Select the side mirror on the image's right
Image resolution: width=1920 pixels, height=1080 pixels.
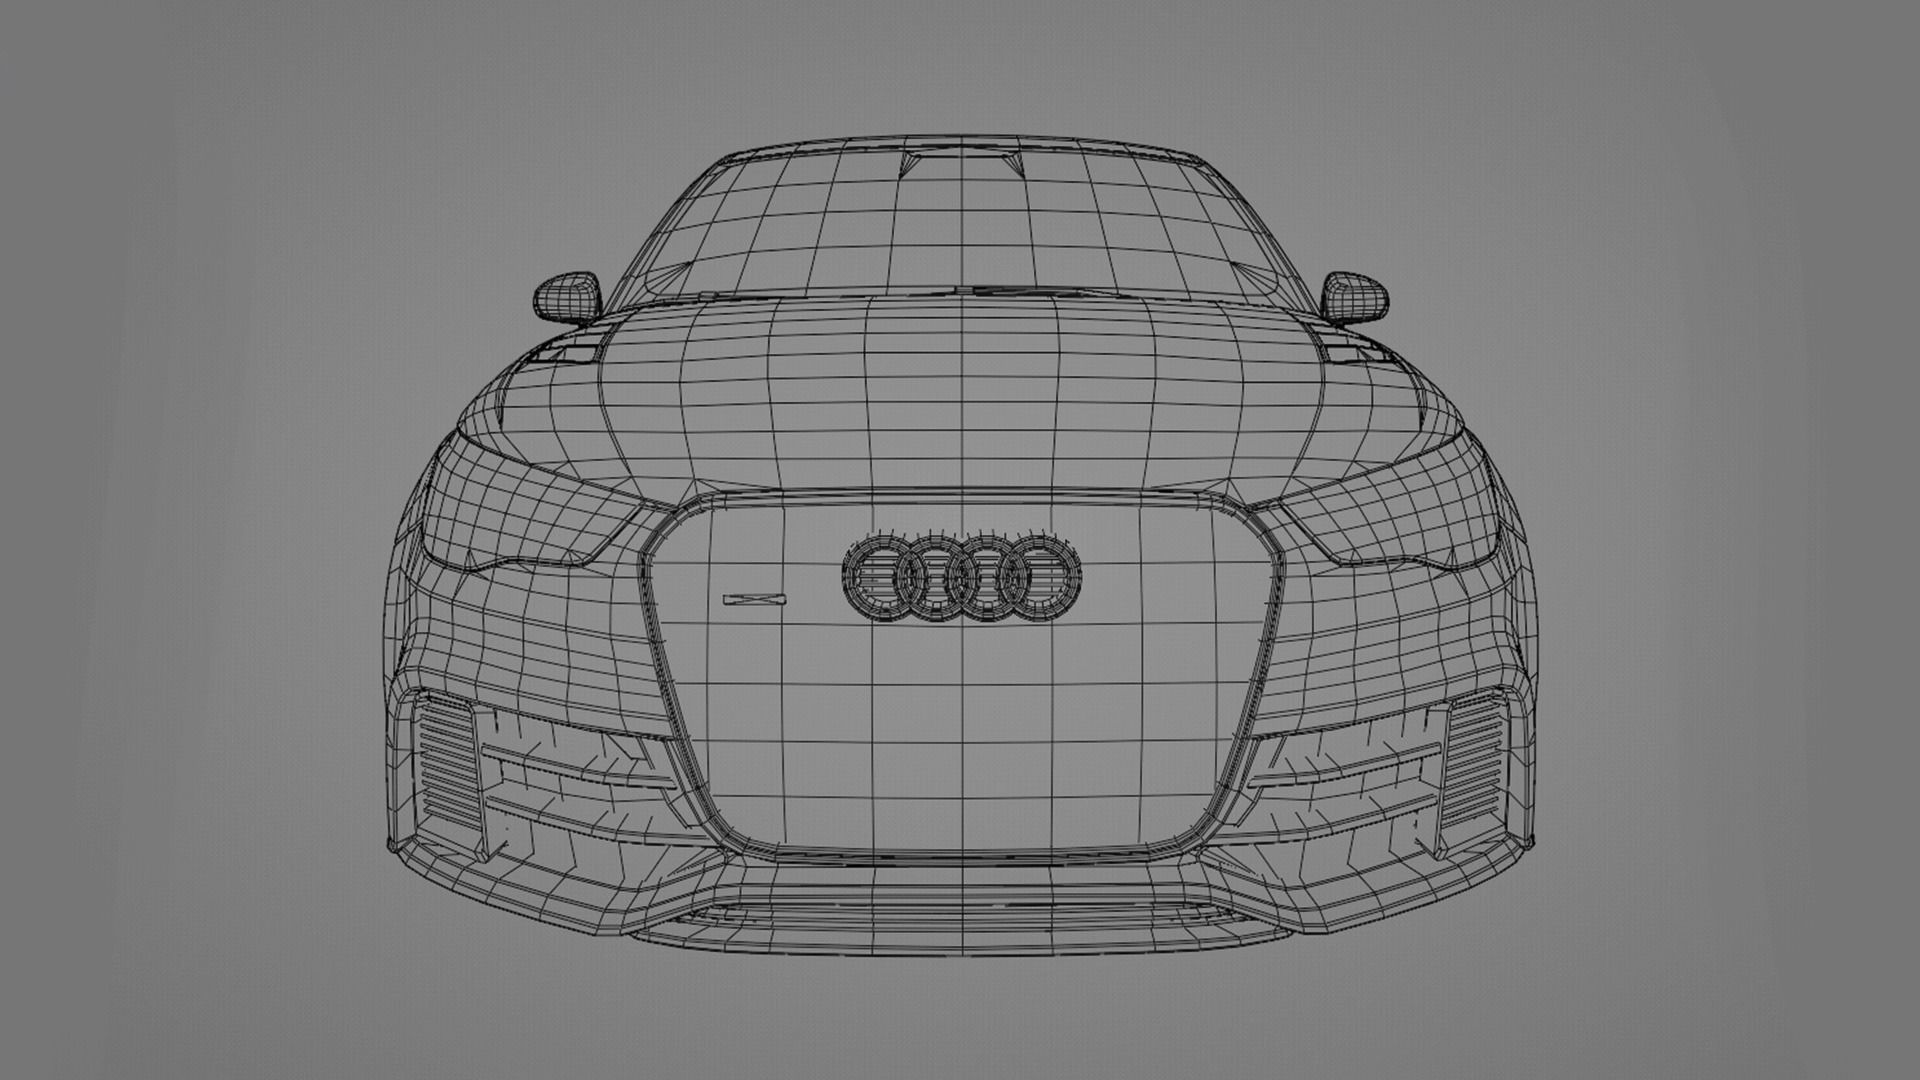point(1356,297)
